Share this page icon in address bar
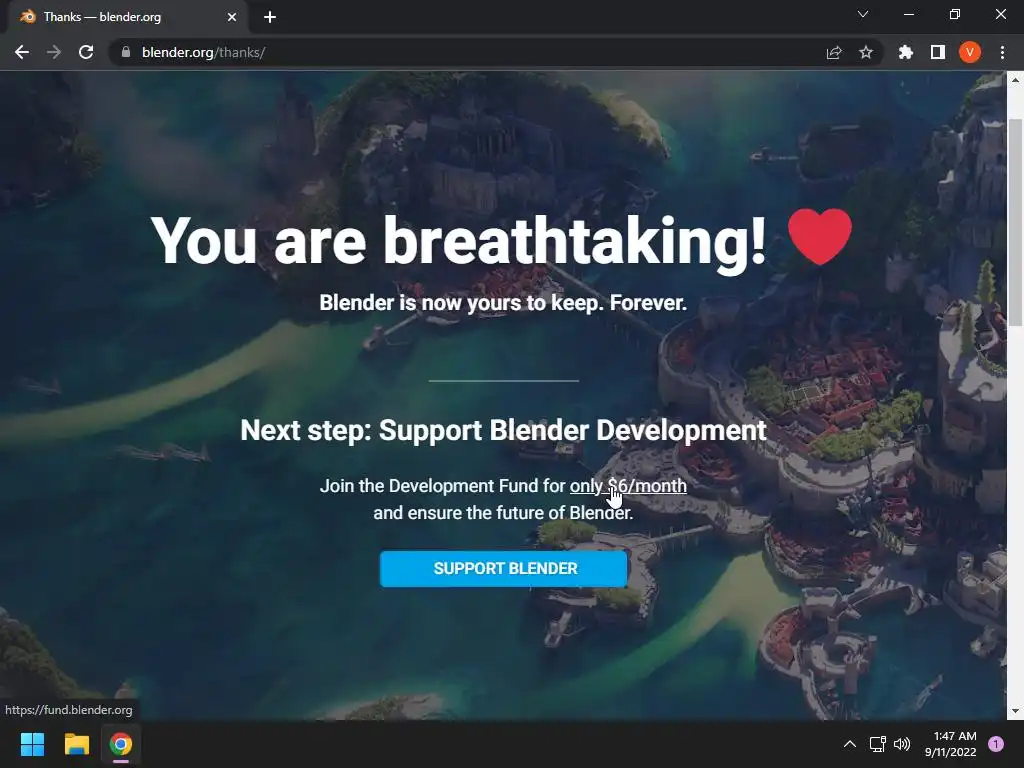 point(834,52)
